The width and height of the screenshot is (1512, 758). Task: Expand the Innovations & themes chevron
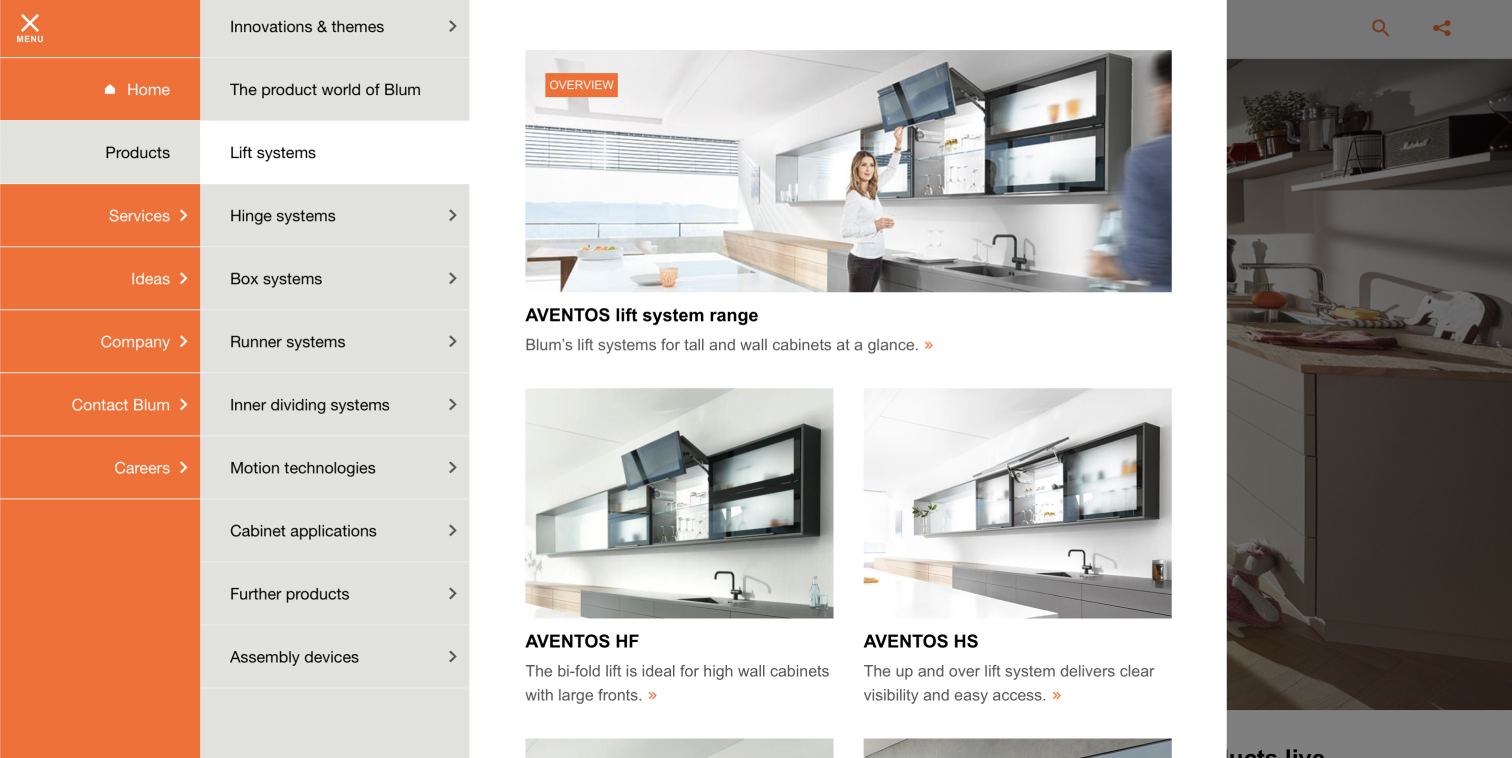pos(452,26)
